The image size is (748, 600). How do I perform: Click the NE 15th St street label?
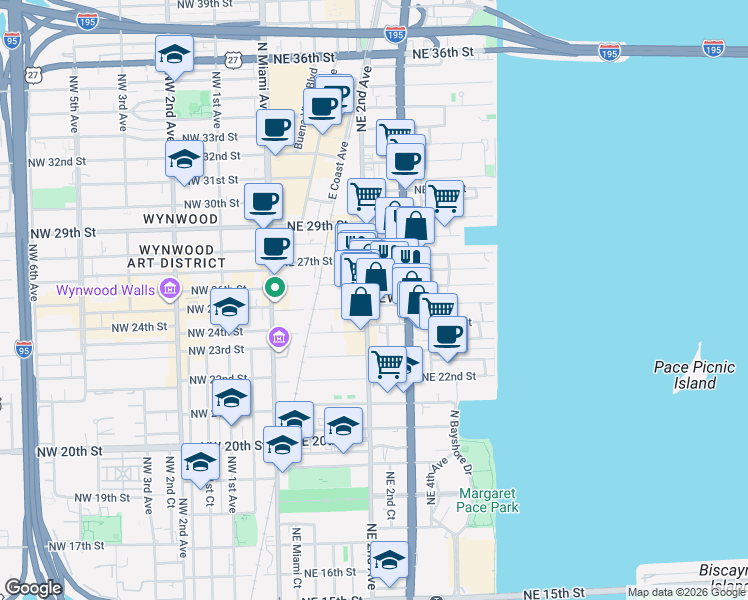[554, 593]
